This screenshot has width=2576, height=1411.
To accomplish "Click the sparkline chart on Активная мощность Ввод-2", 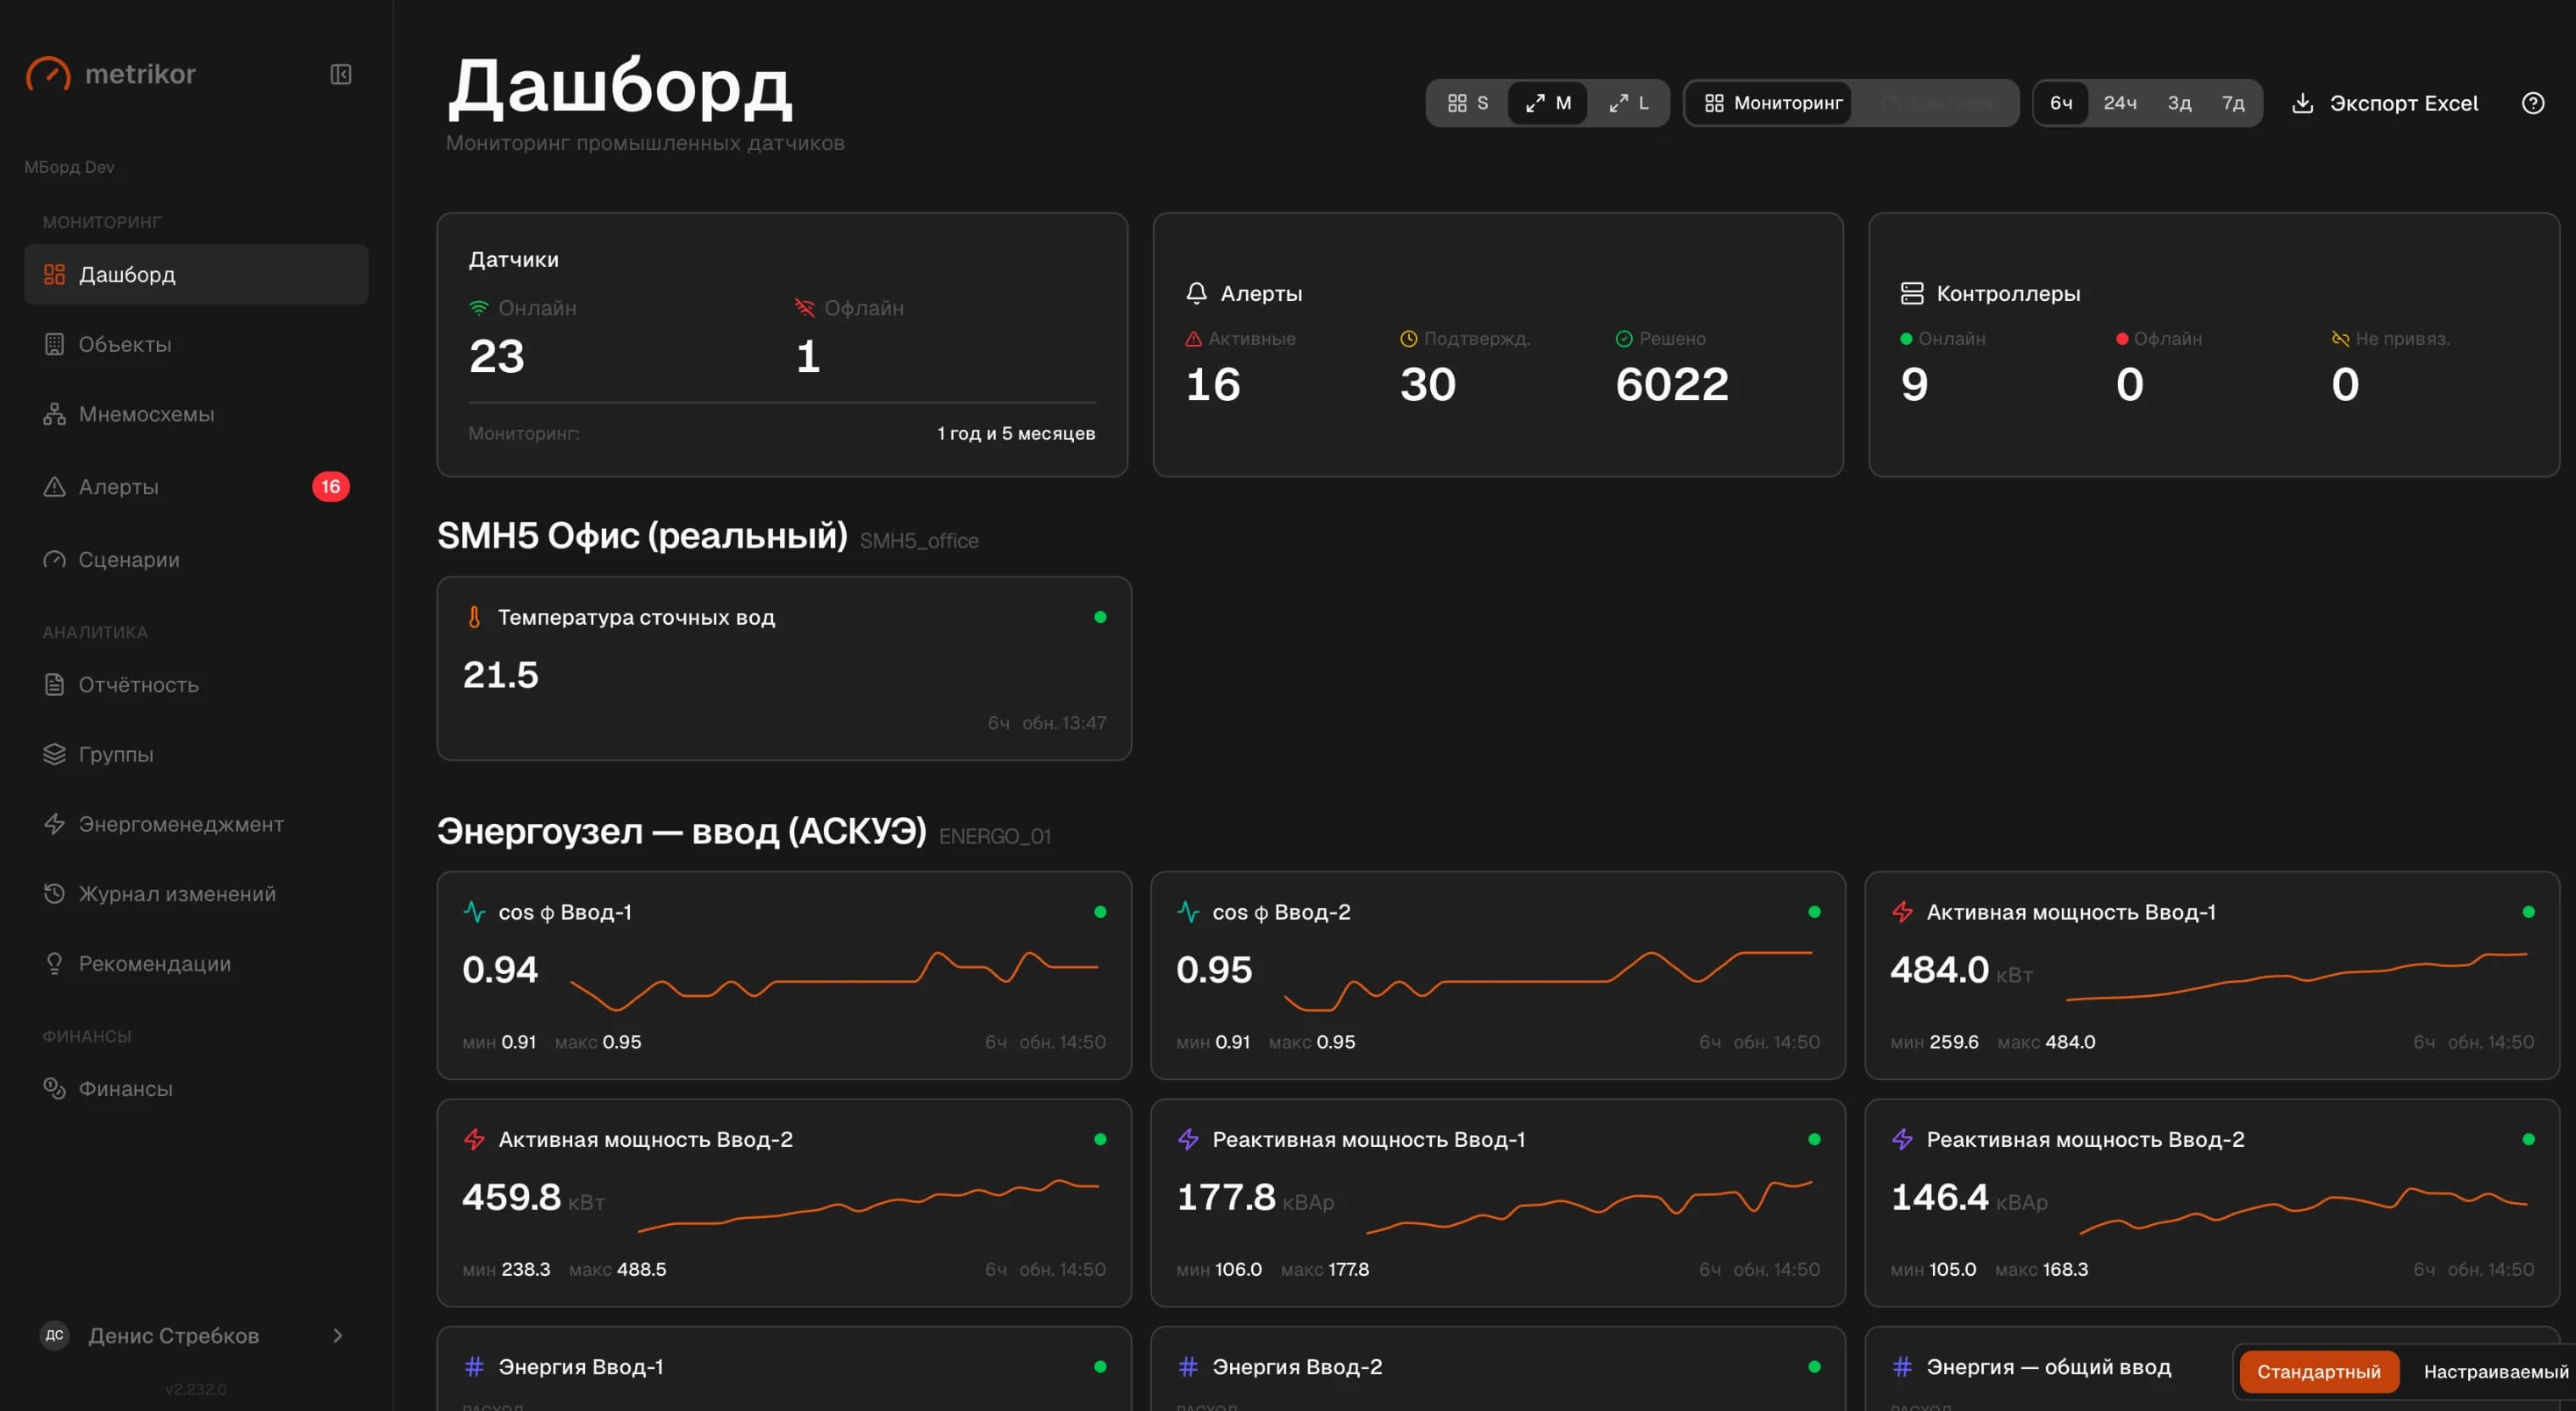I will pyautogui.click(x=868, y=1204).
